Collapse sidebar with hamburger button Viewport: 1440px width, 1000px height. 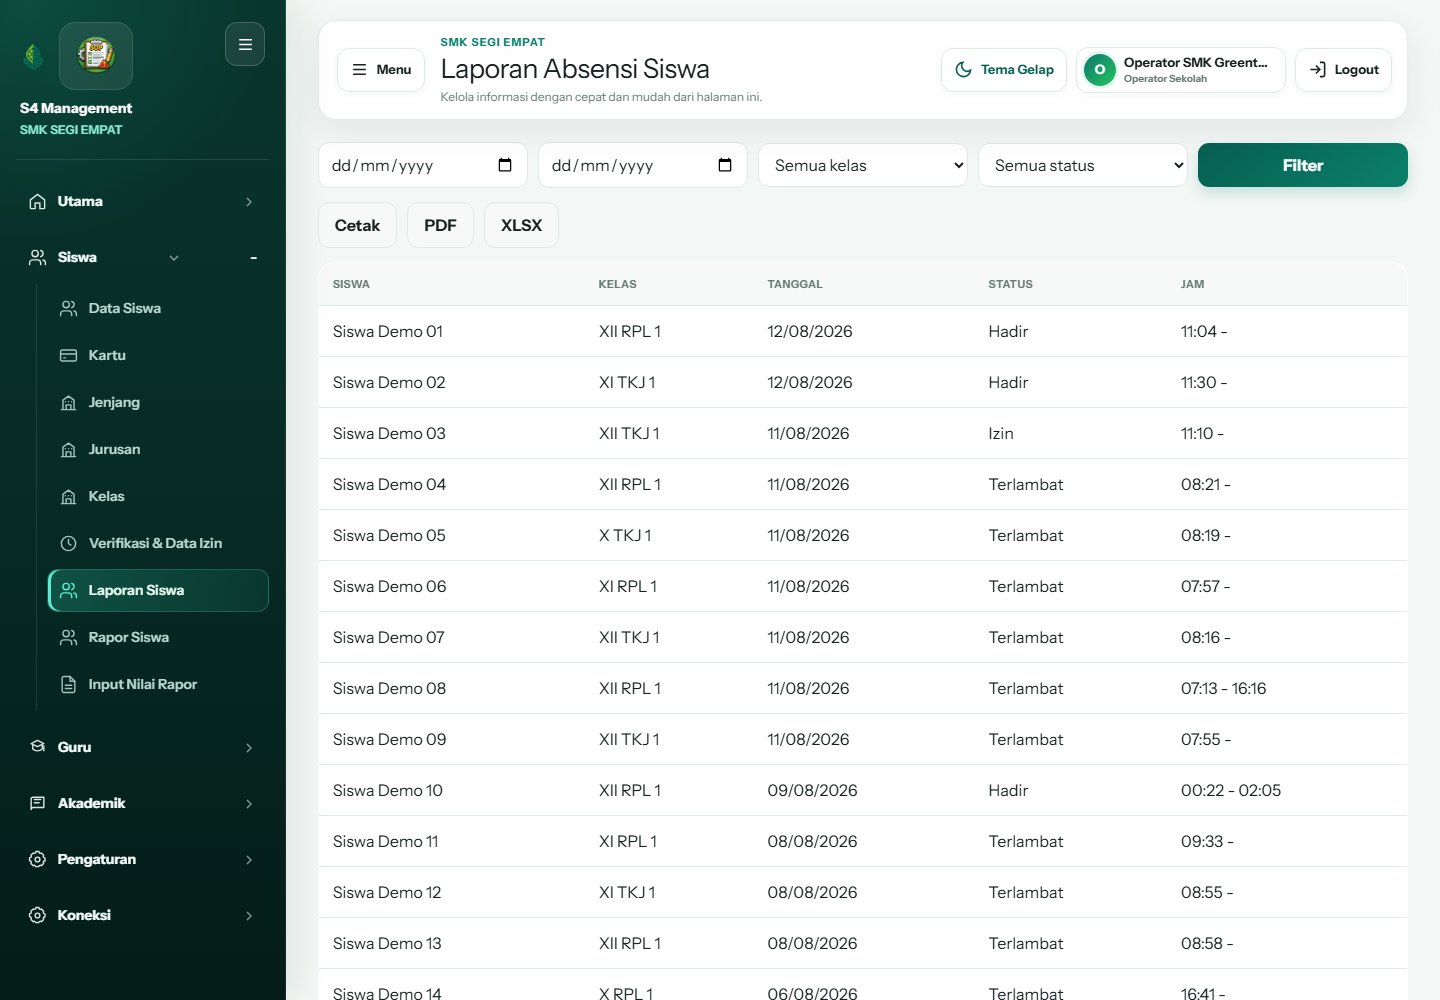[x=245, y=44]
